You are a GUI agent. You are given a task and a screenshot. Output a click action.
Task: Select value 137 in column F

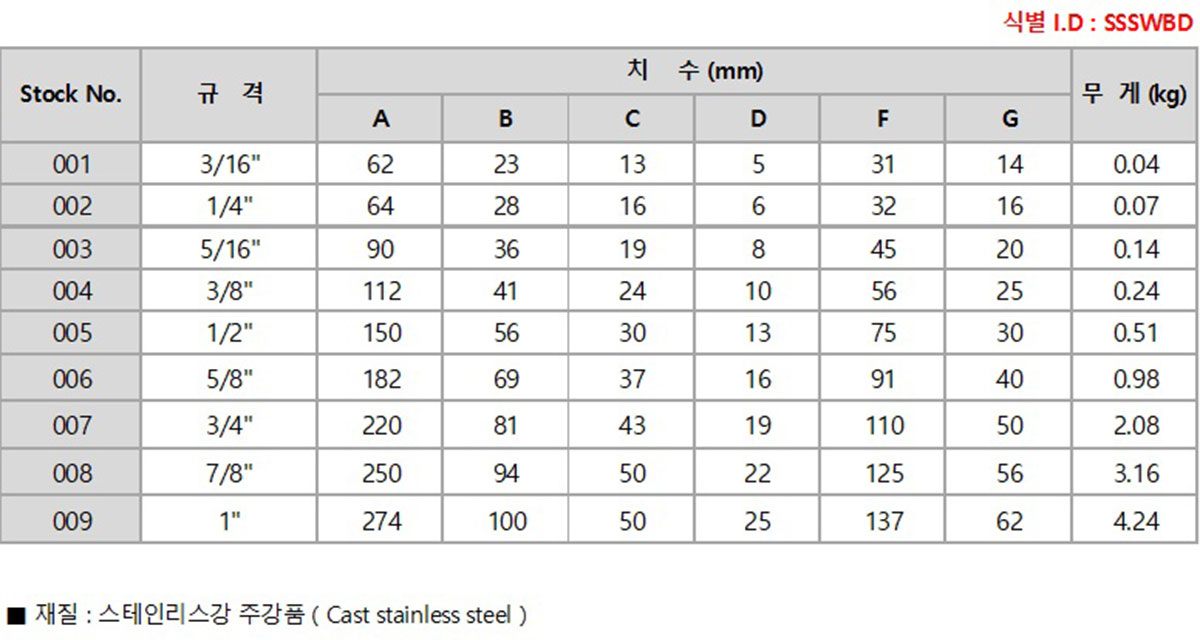point(883,521)
